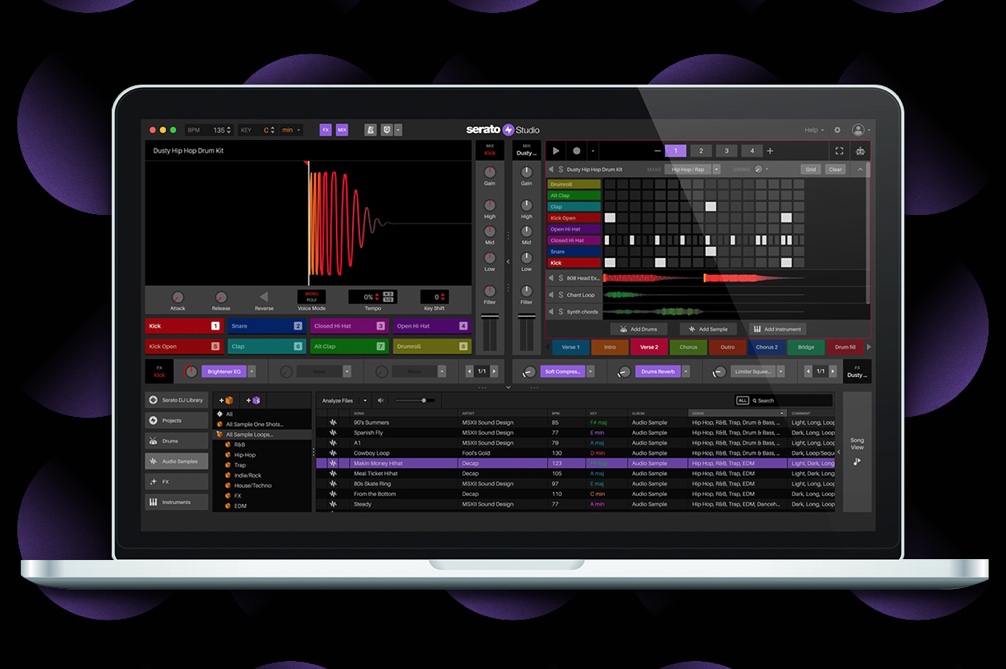Open the Drums Reverb effect dropdown arrow
The height and width of the screenshot is (669, 1006).
(x=686, y=371)
